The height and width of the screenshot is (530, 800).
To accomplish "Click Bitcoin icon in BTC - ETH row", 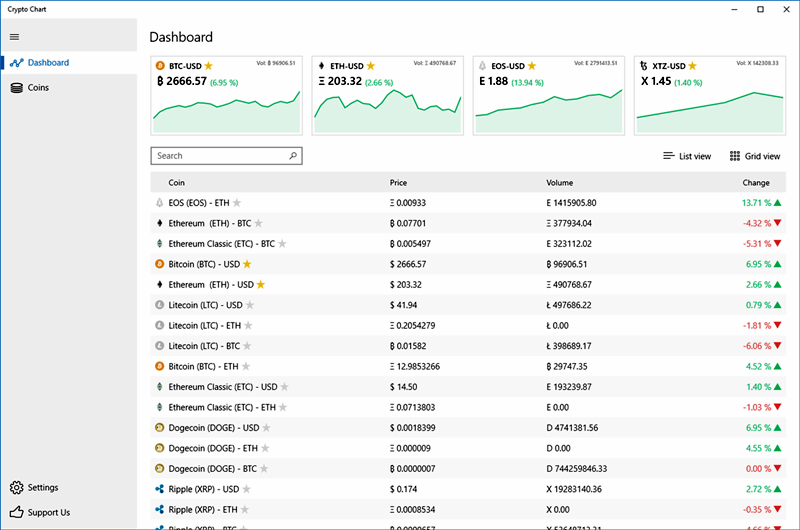I will tap(159, 366).
